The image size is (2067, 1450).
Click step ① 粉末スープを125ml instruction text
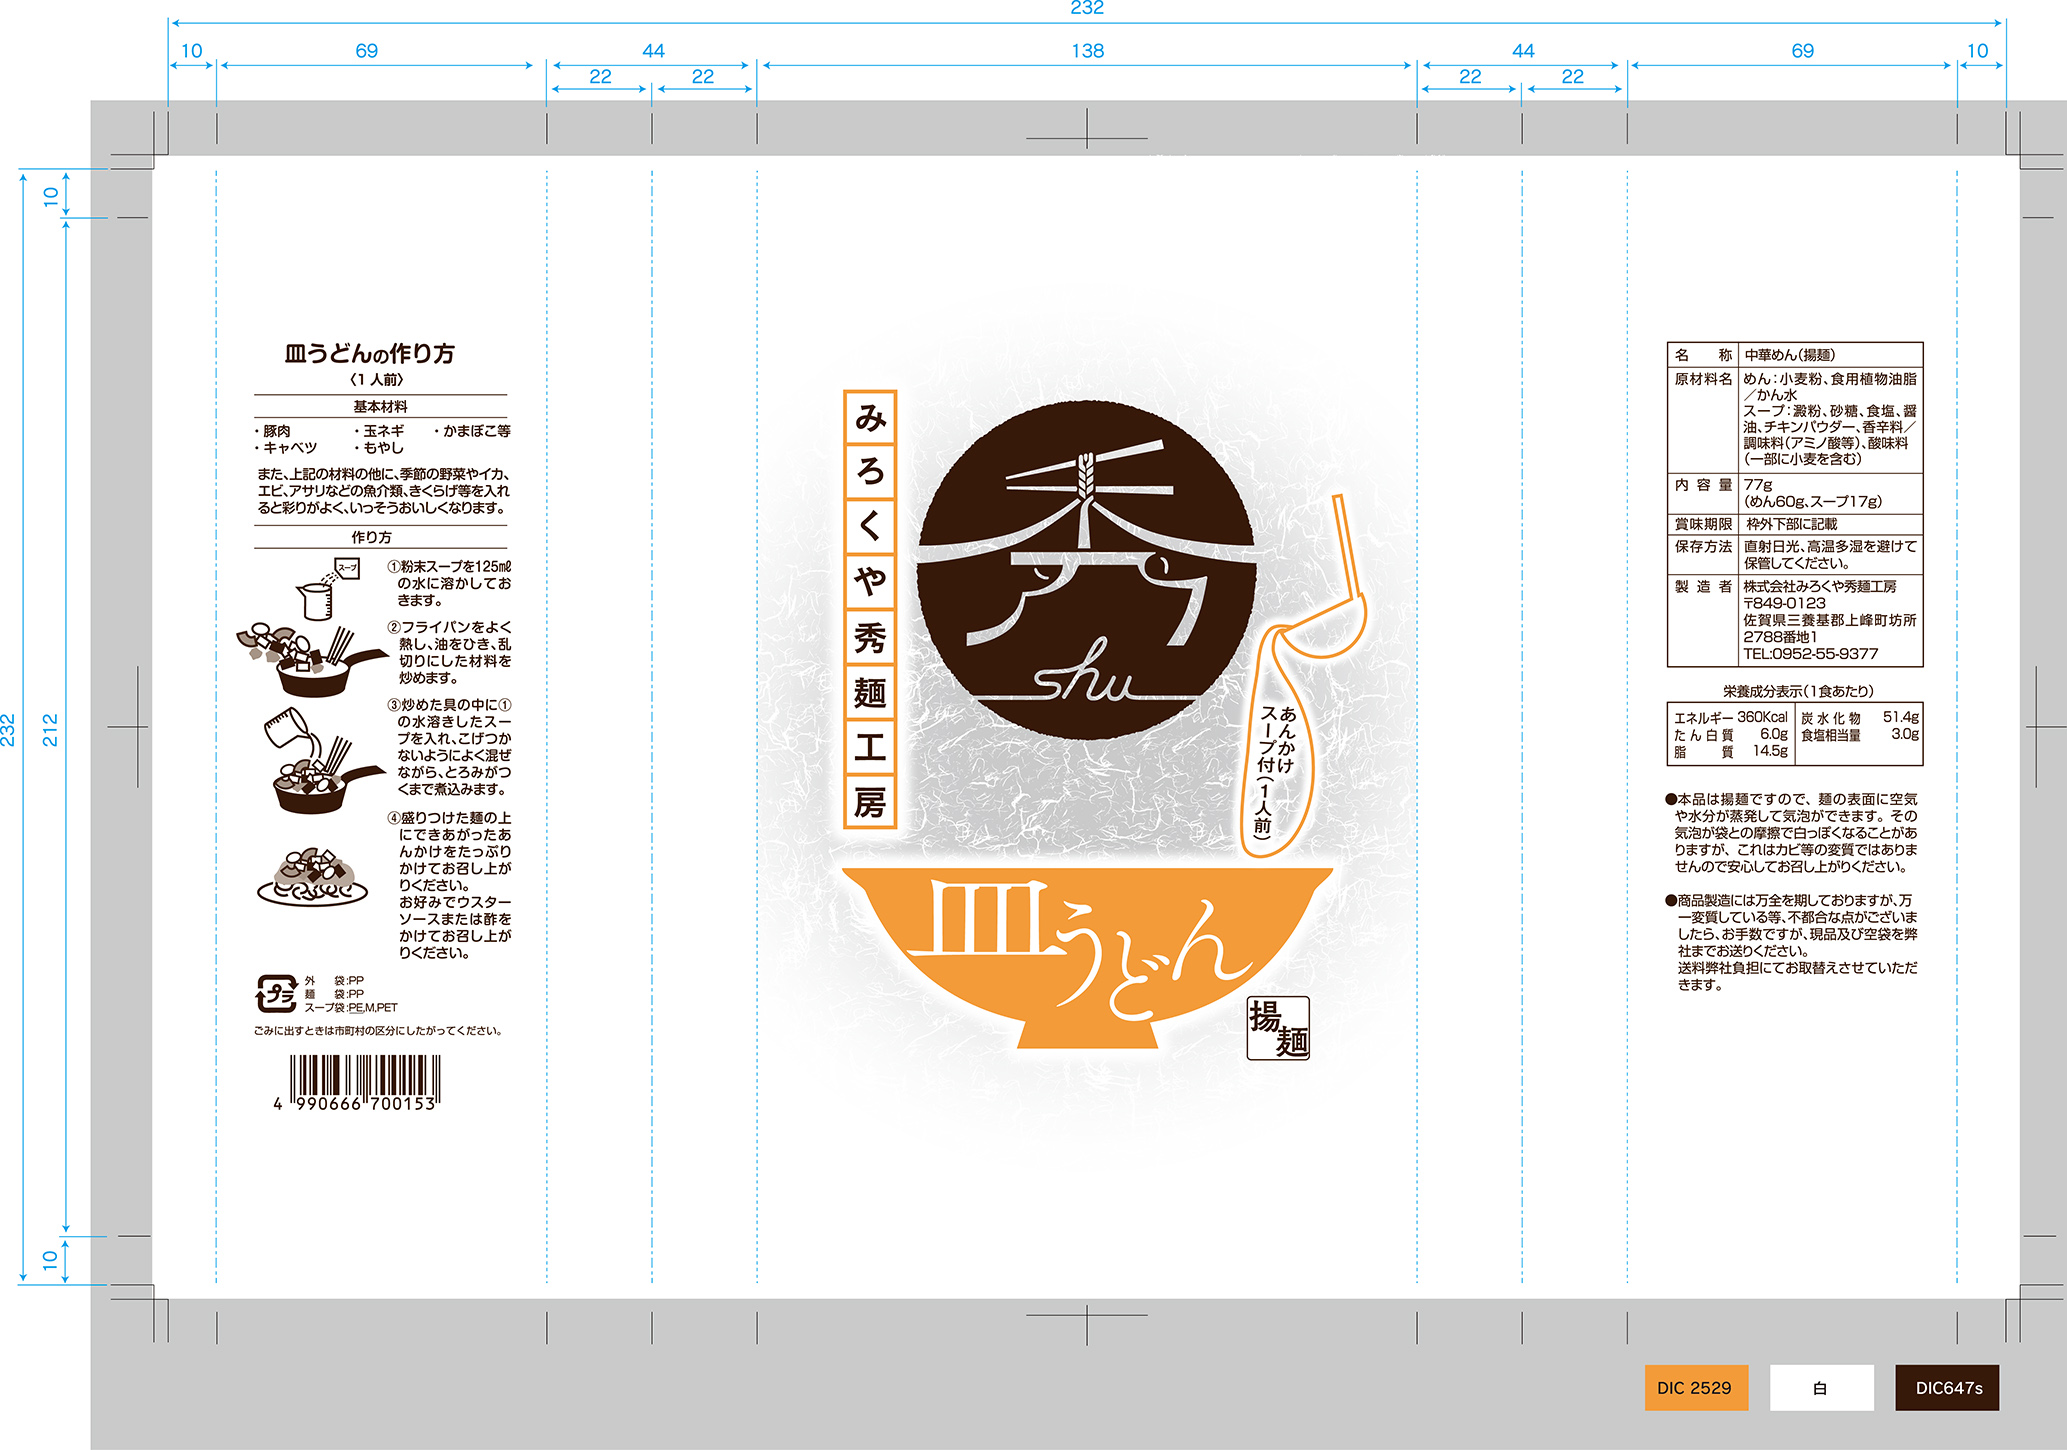coord(450,583)
